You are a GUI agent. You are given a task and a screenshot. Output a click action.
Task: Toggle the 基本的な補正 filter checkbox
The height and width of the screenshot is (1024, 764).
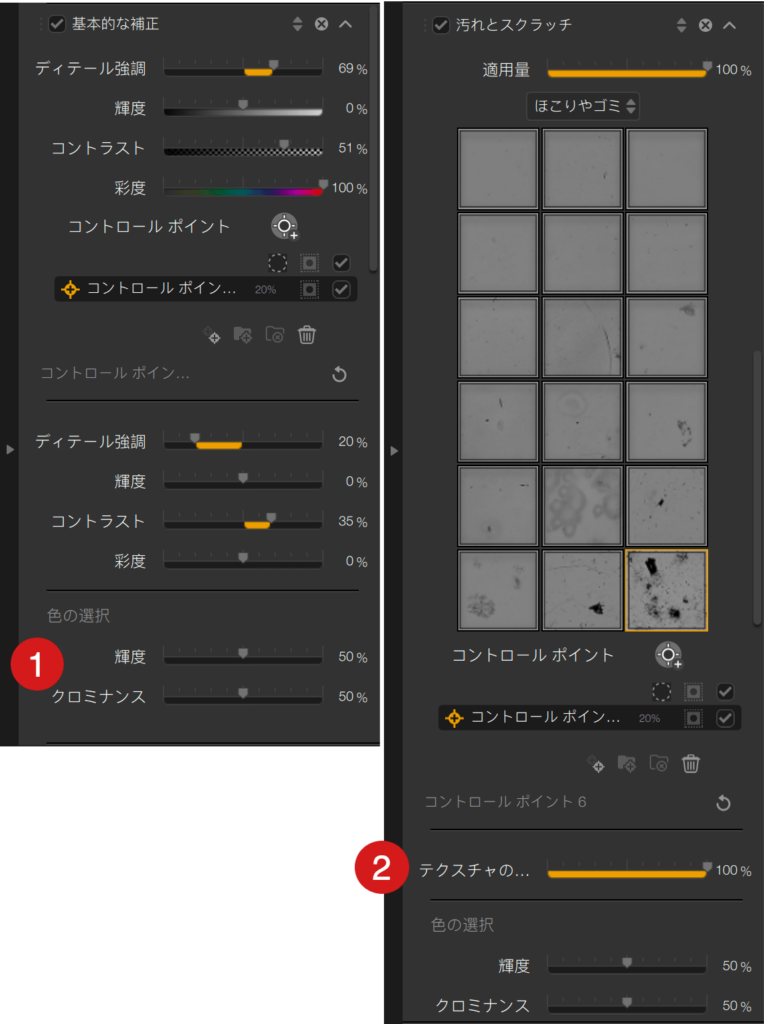coord(57,24)
